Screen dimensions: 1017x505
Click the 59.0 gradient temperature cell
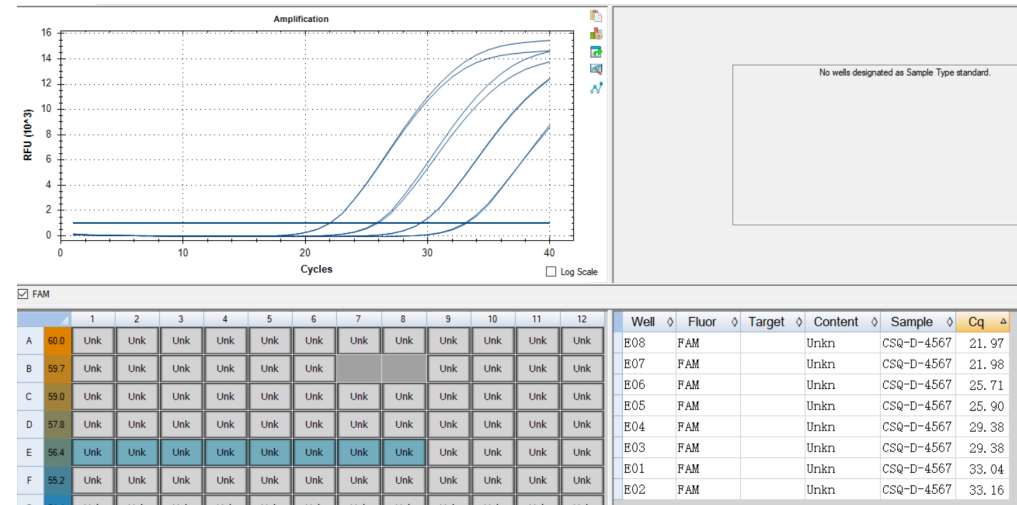click(57, 397)
